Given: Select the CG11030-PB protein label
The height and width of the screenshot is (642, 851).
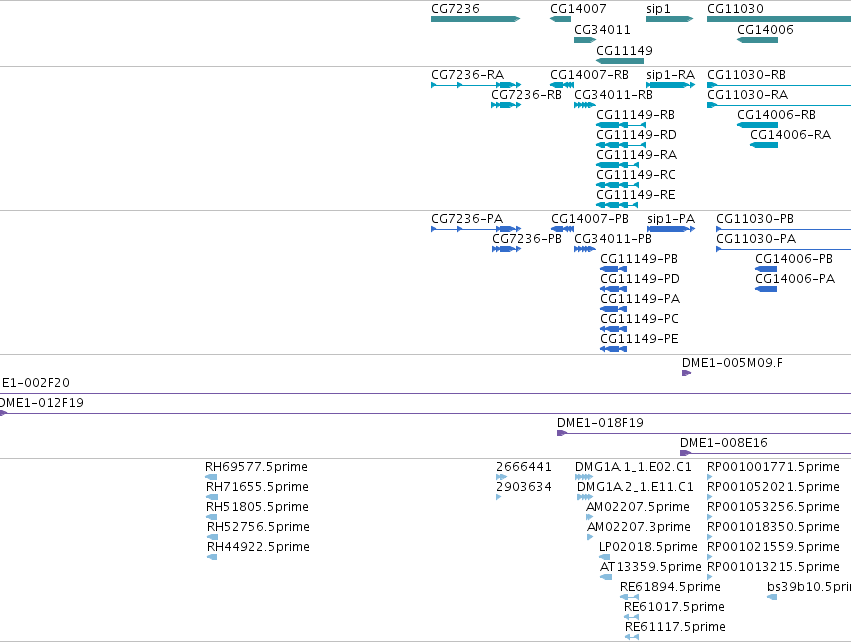Looking at the screenshot, I should 755,219.
